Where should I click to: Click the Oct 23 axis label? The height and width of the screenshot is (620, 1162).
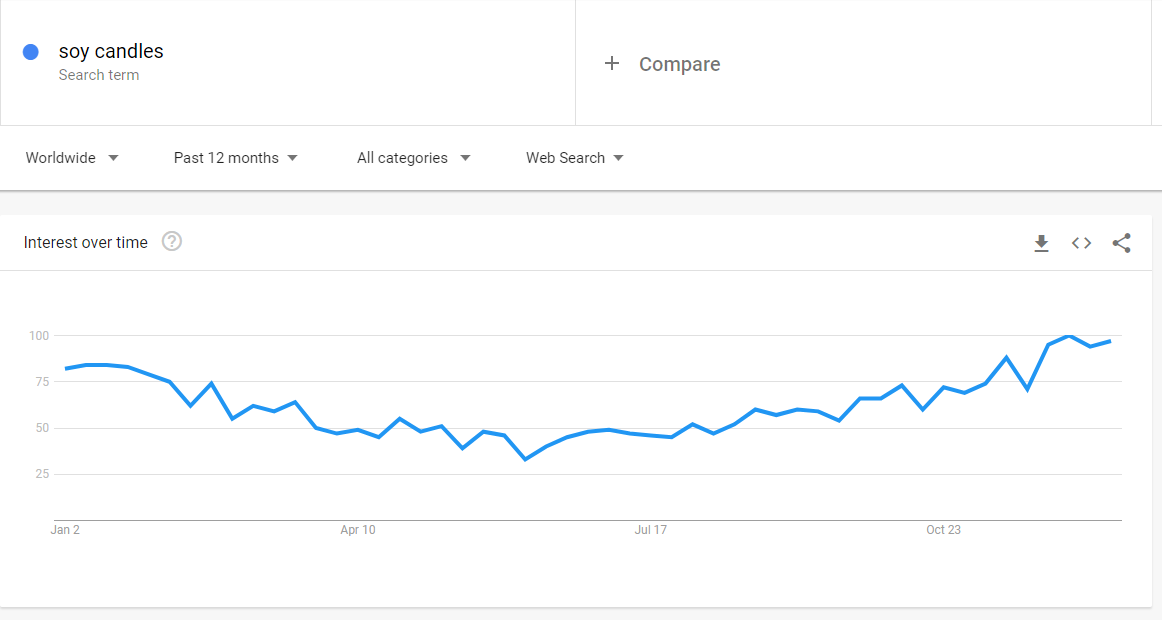tap(943, 530)
